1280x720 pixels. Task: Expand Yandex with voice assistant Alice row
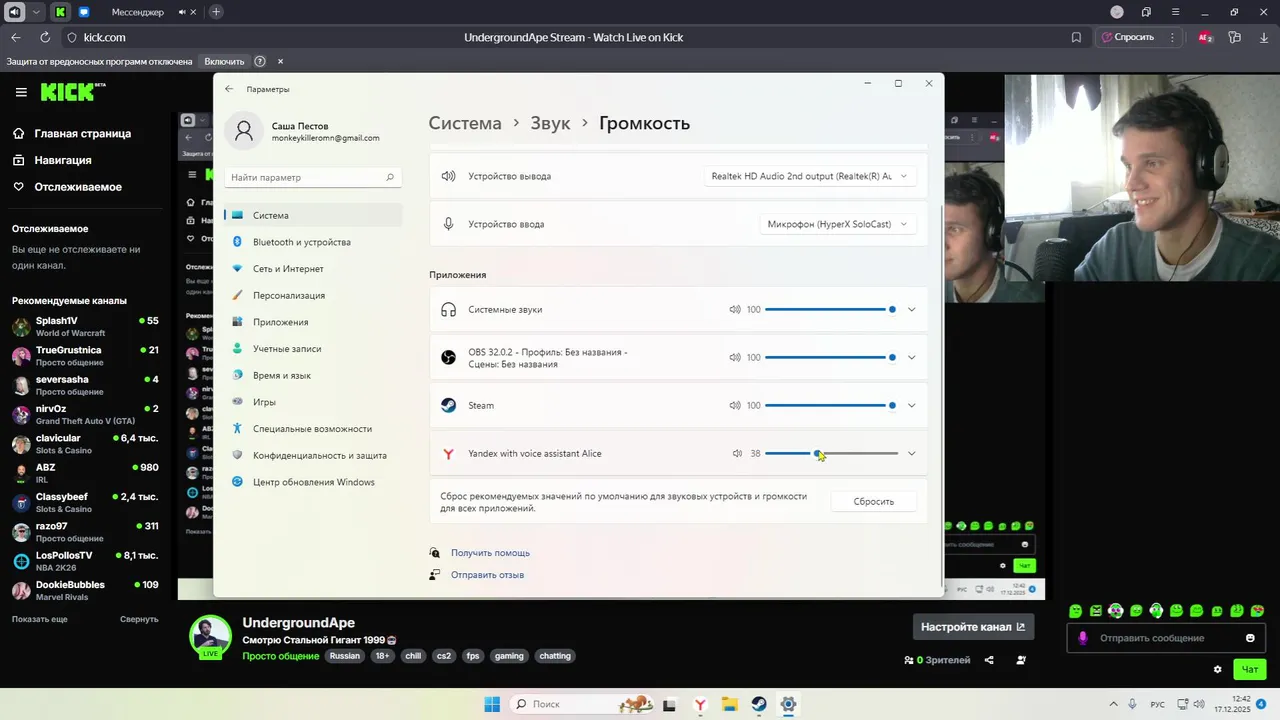click(911, 453)
